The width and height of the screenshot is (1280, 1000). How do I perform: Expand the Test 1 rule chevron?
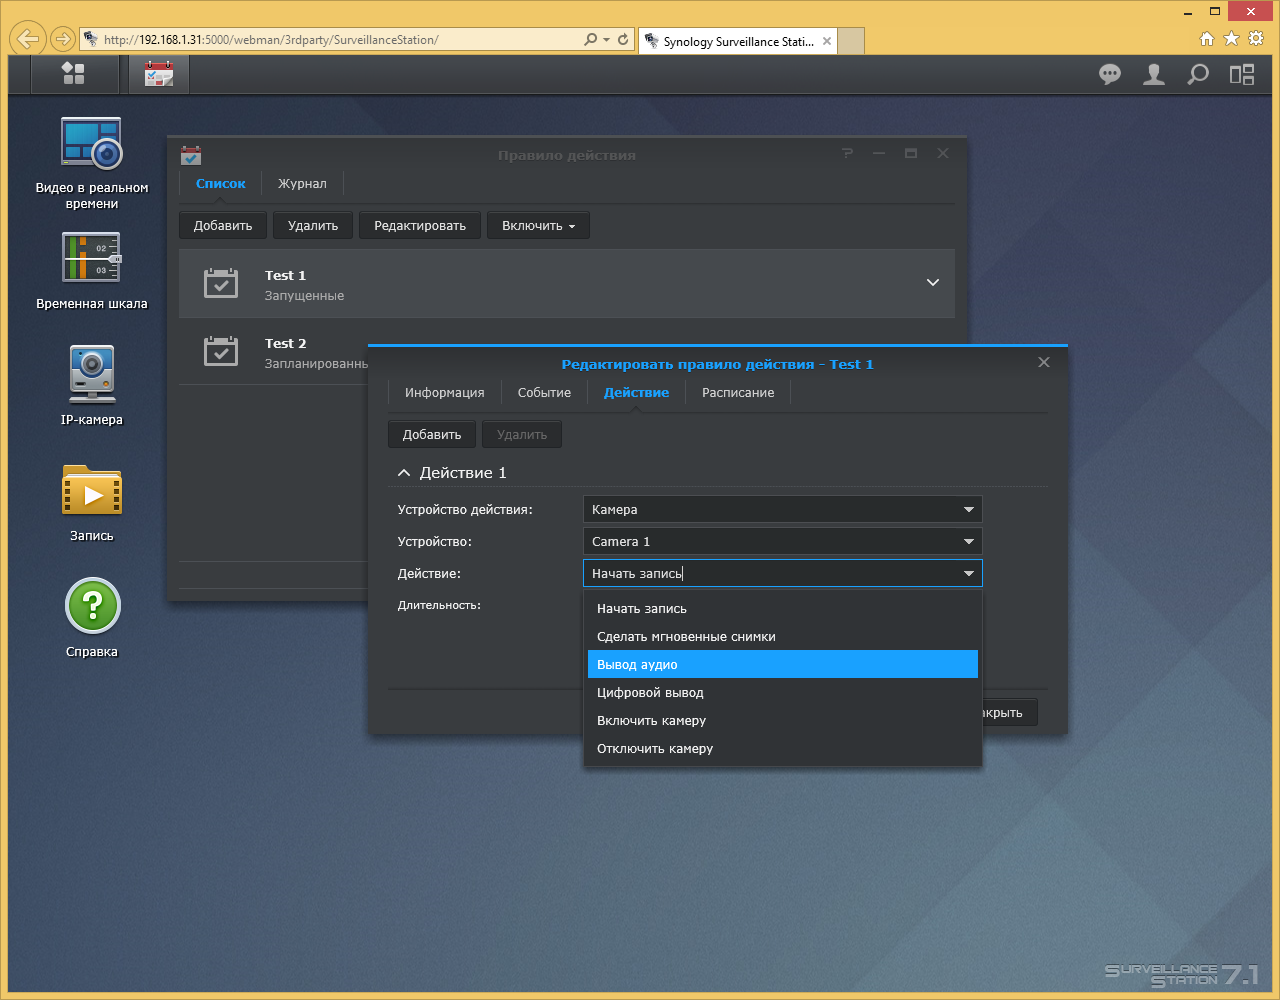tap(933, 283)
